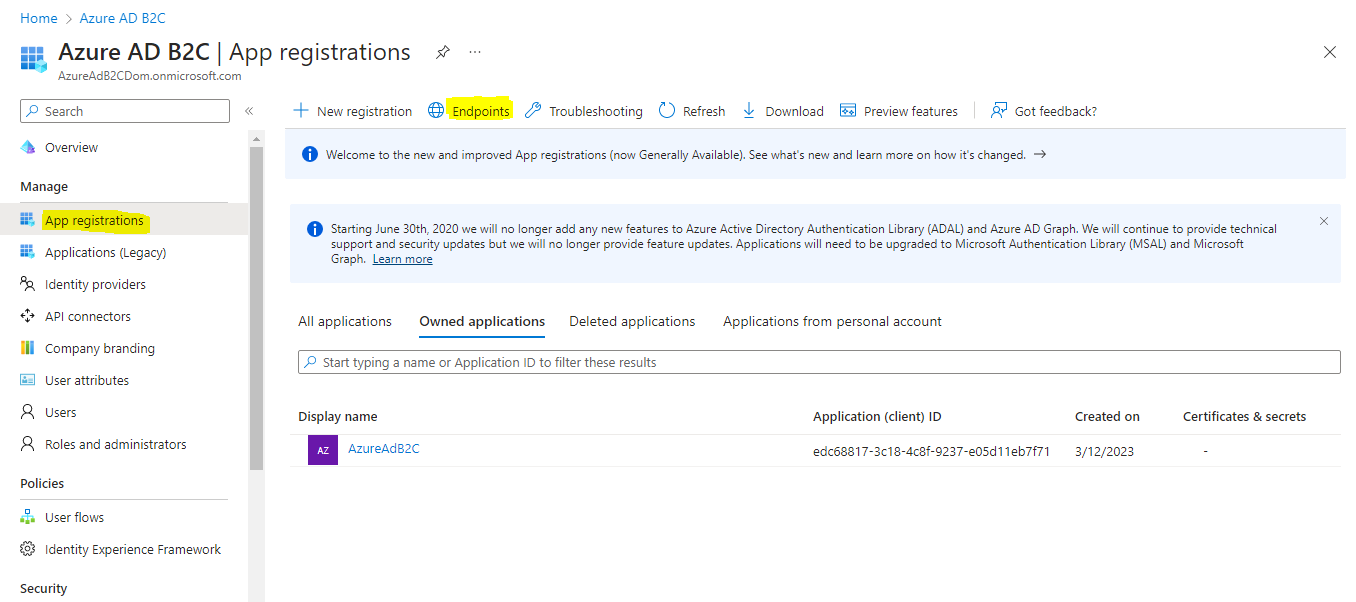Screen dimensions: 1356x602
Task: Click the App registrations grid icon
Action: pyautogui.click(x=28, y=220)
